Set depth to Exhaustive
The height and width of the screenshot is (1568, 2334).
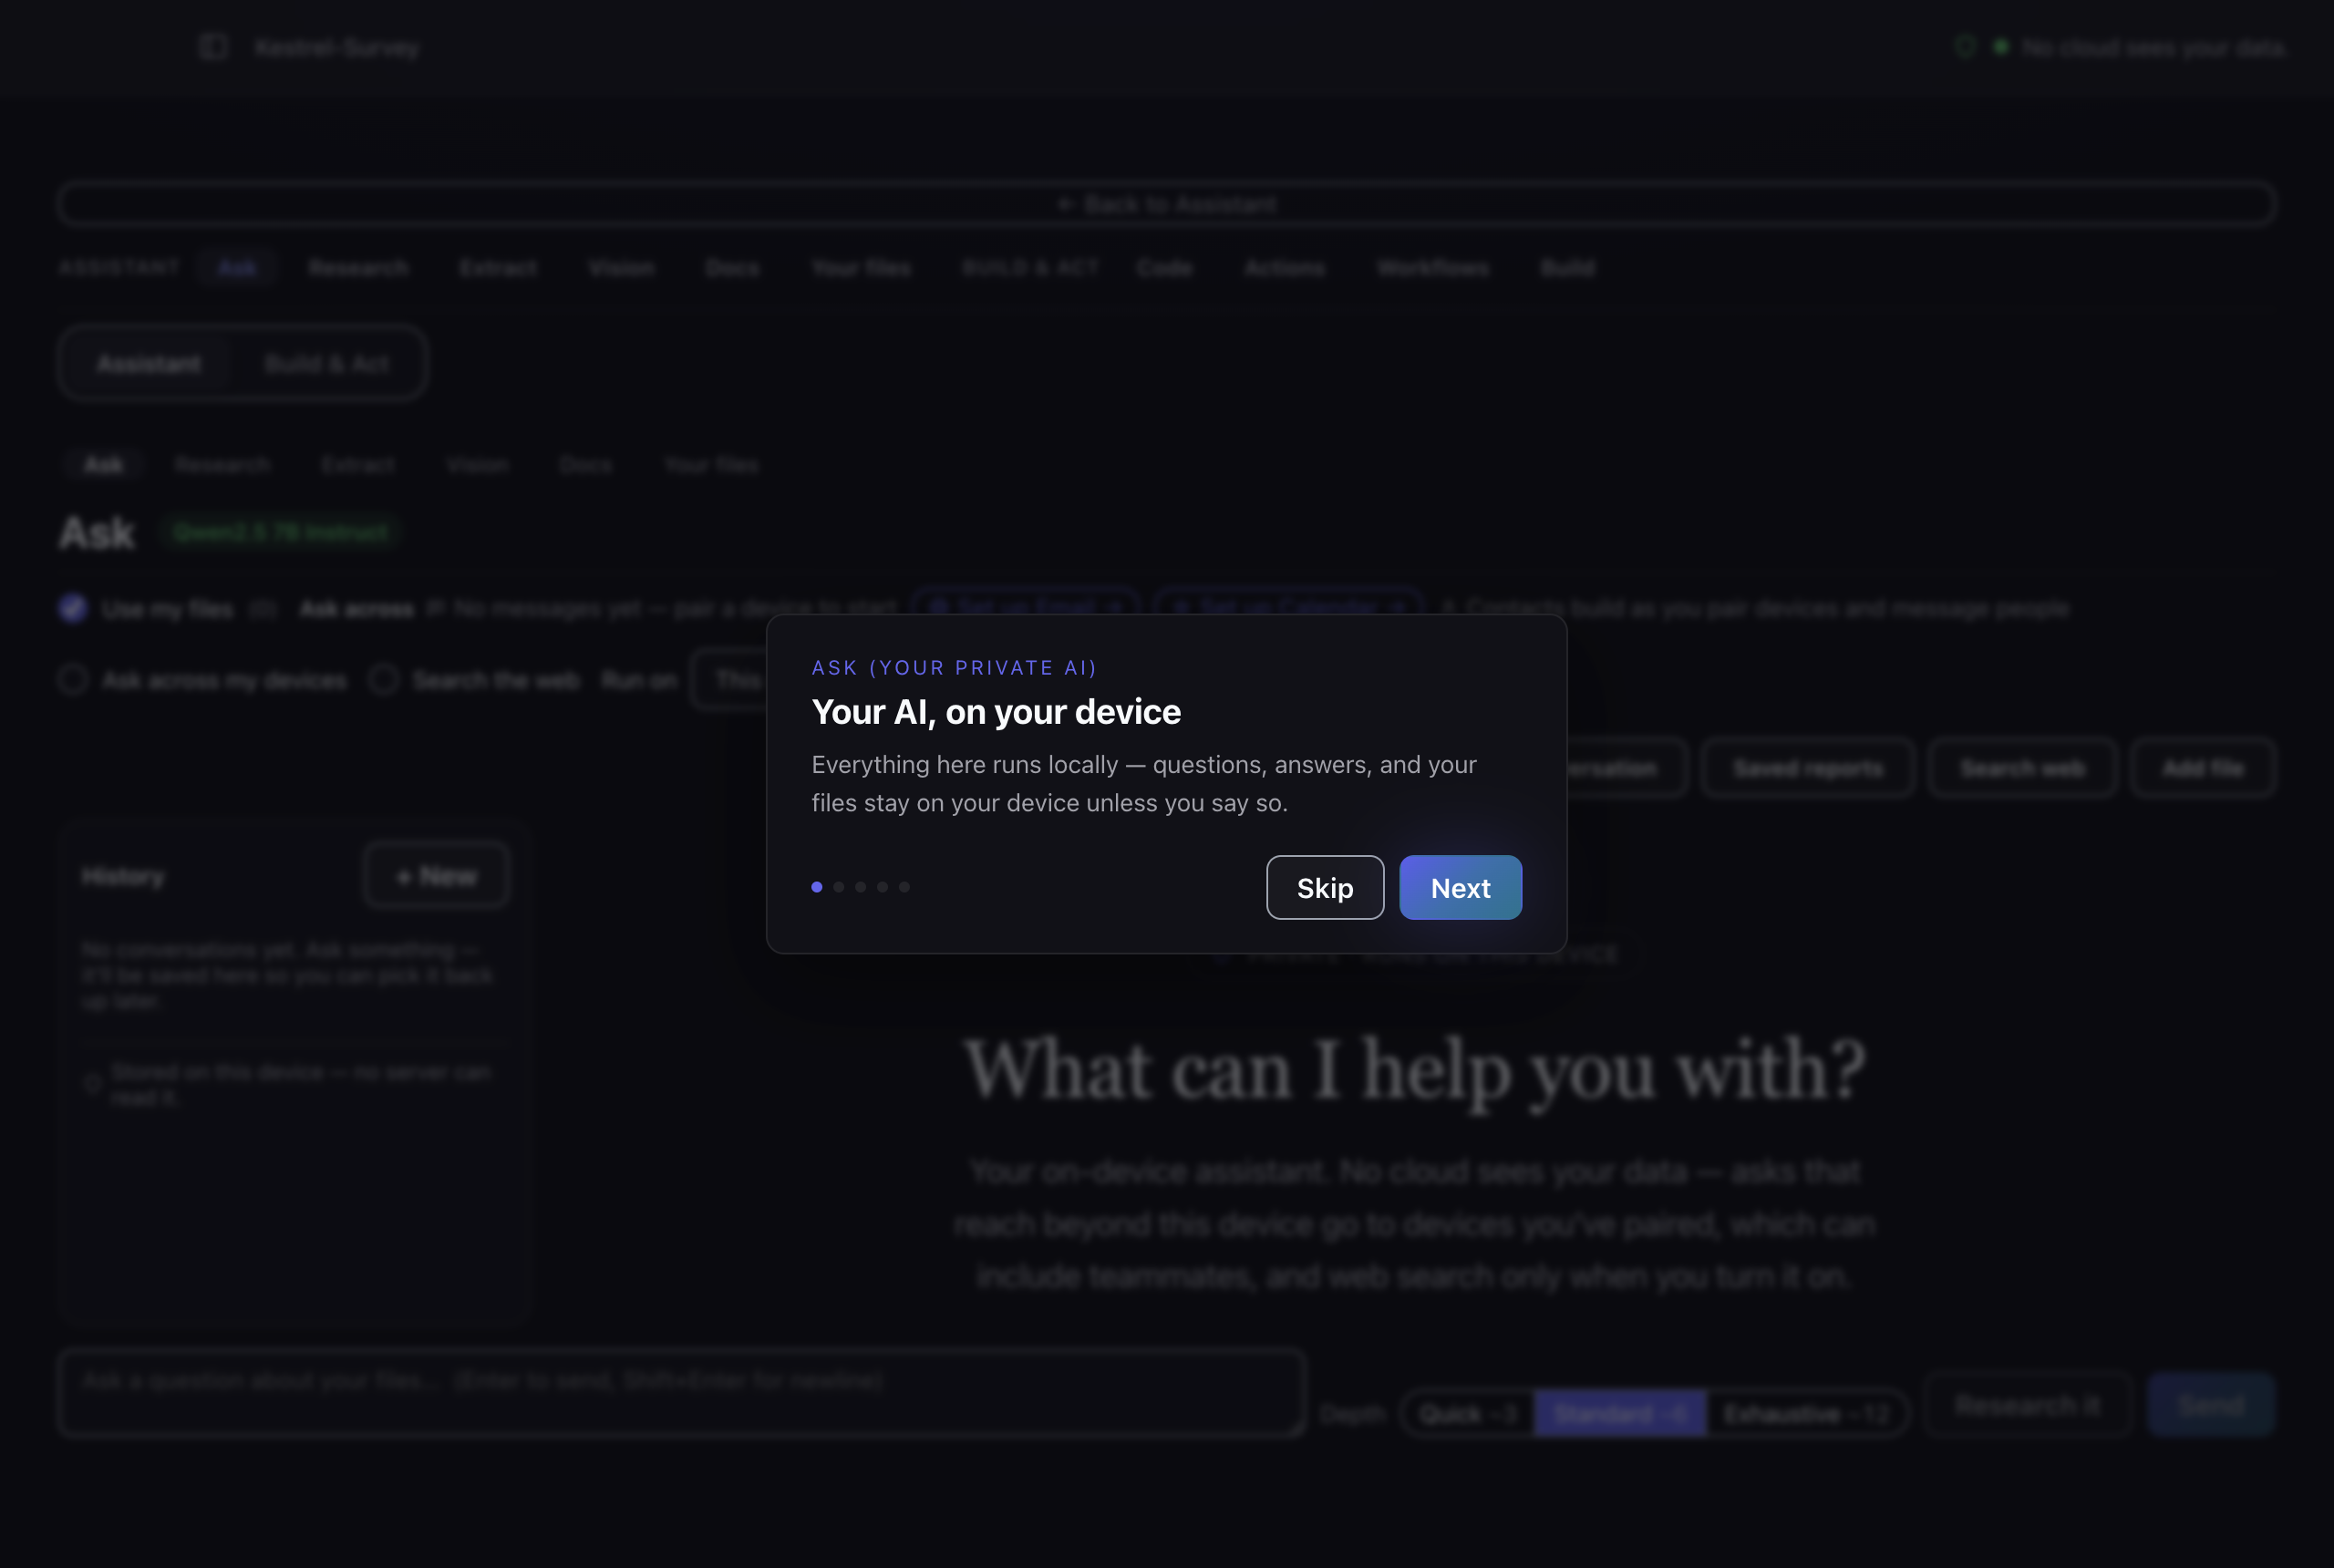click(x=1806, y=1413)
